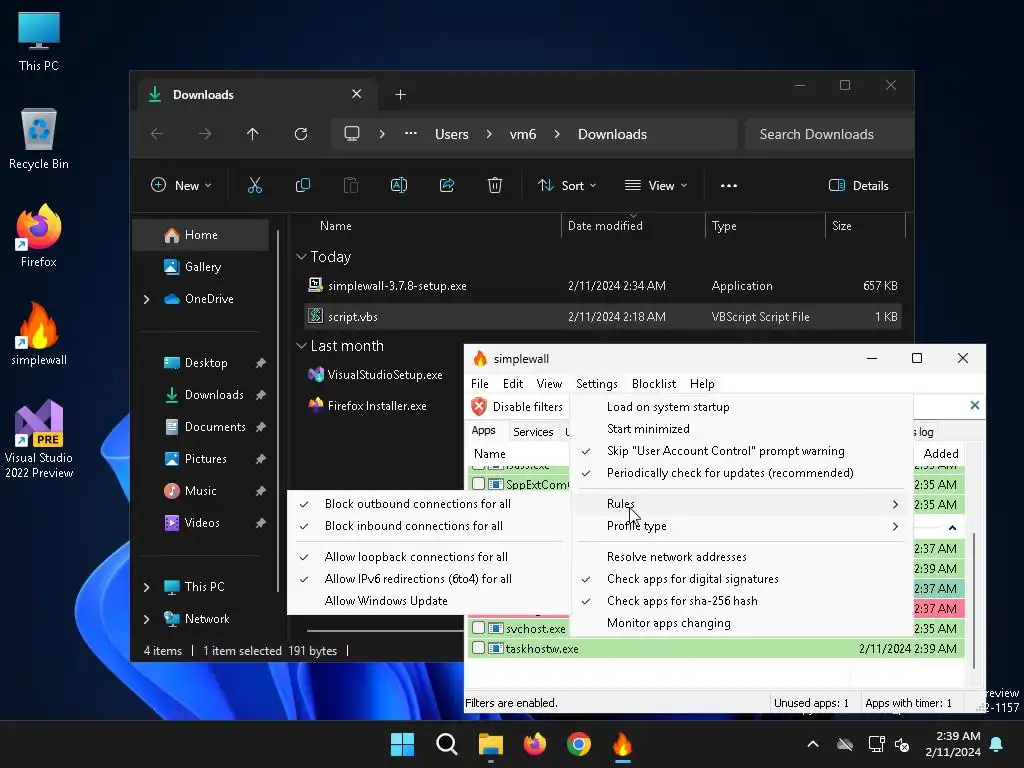
Task: Click the Delete trash icon in Explorer toolbar
Action: click(495, 185)
